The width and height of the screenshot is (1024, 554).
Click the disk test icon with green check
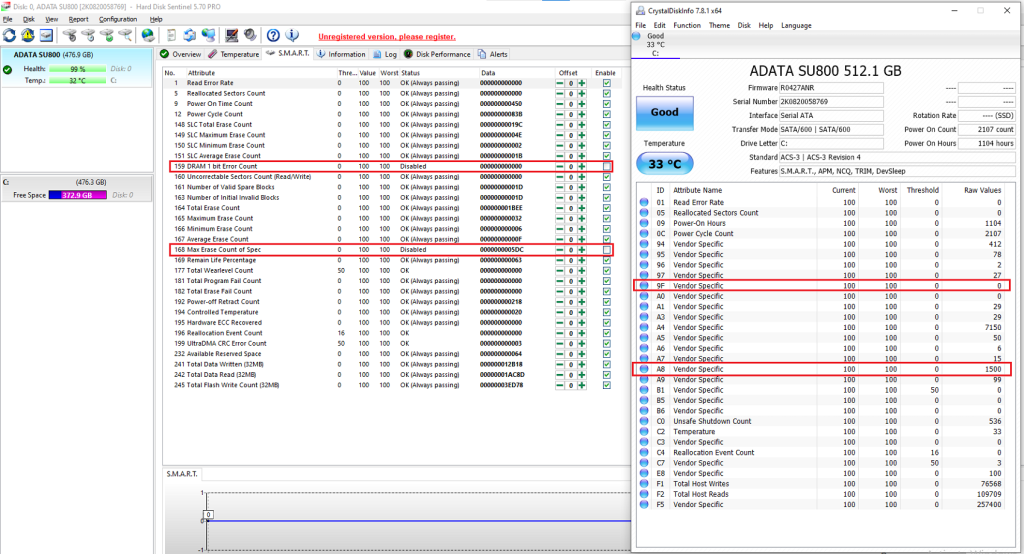click(x=106, y=35)
